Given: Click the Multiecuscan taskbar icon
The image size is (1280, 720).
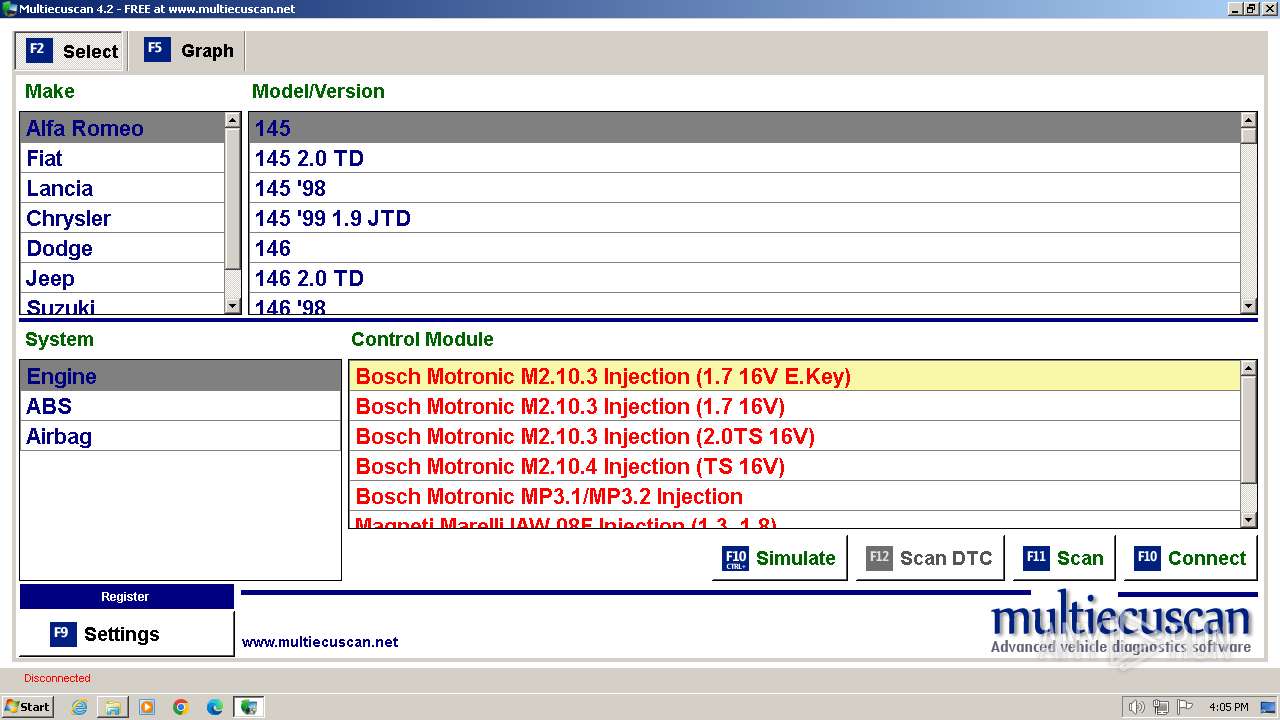Looking at the screenshot, I should (249, 707).
